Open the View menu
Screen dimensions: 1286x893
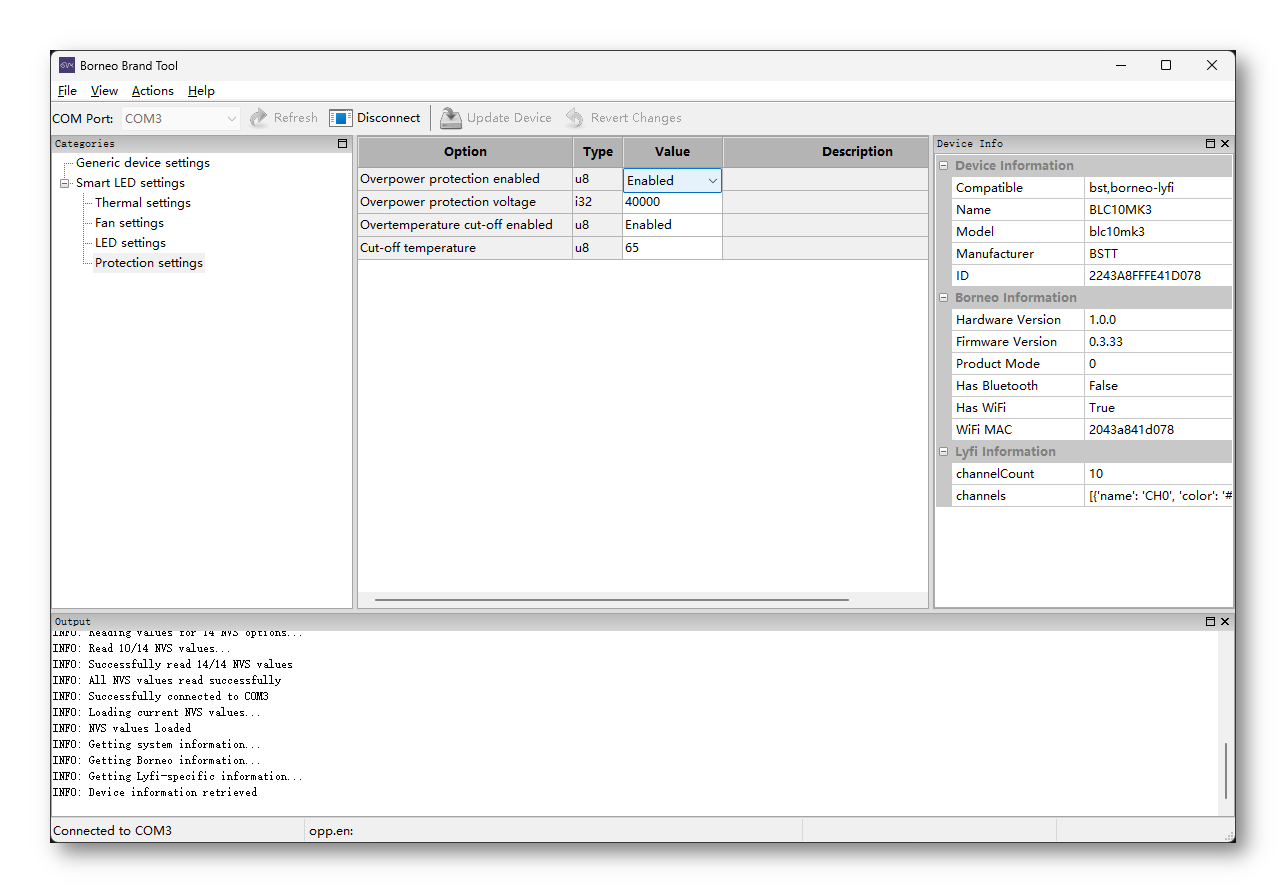tap(104, 91)
